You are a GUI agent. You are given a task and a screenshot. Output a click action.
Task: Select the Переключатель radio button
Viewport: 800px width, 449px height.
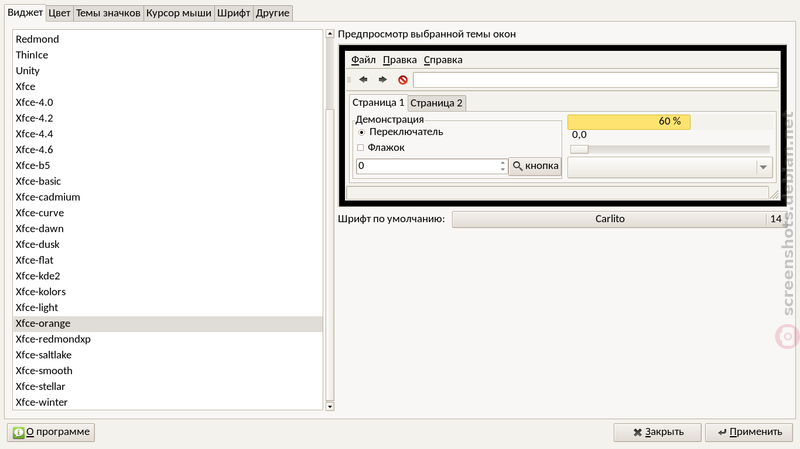pyautogui.click(x=362, y=132)
